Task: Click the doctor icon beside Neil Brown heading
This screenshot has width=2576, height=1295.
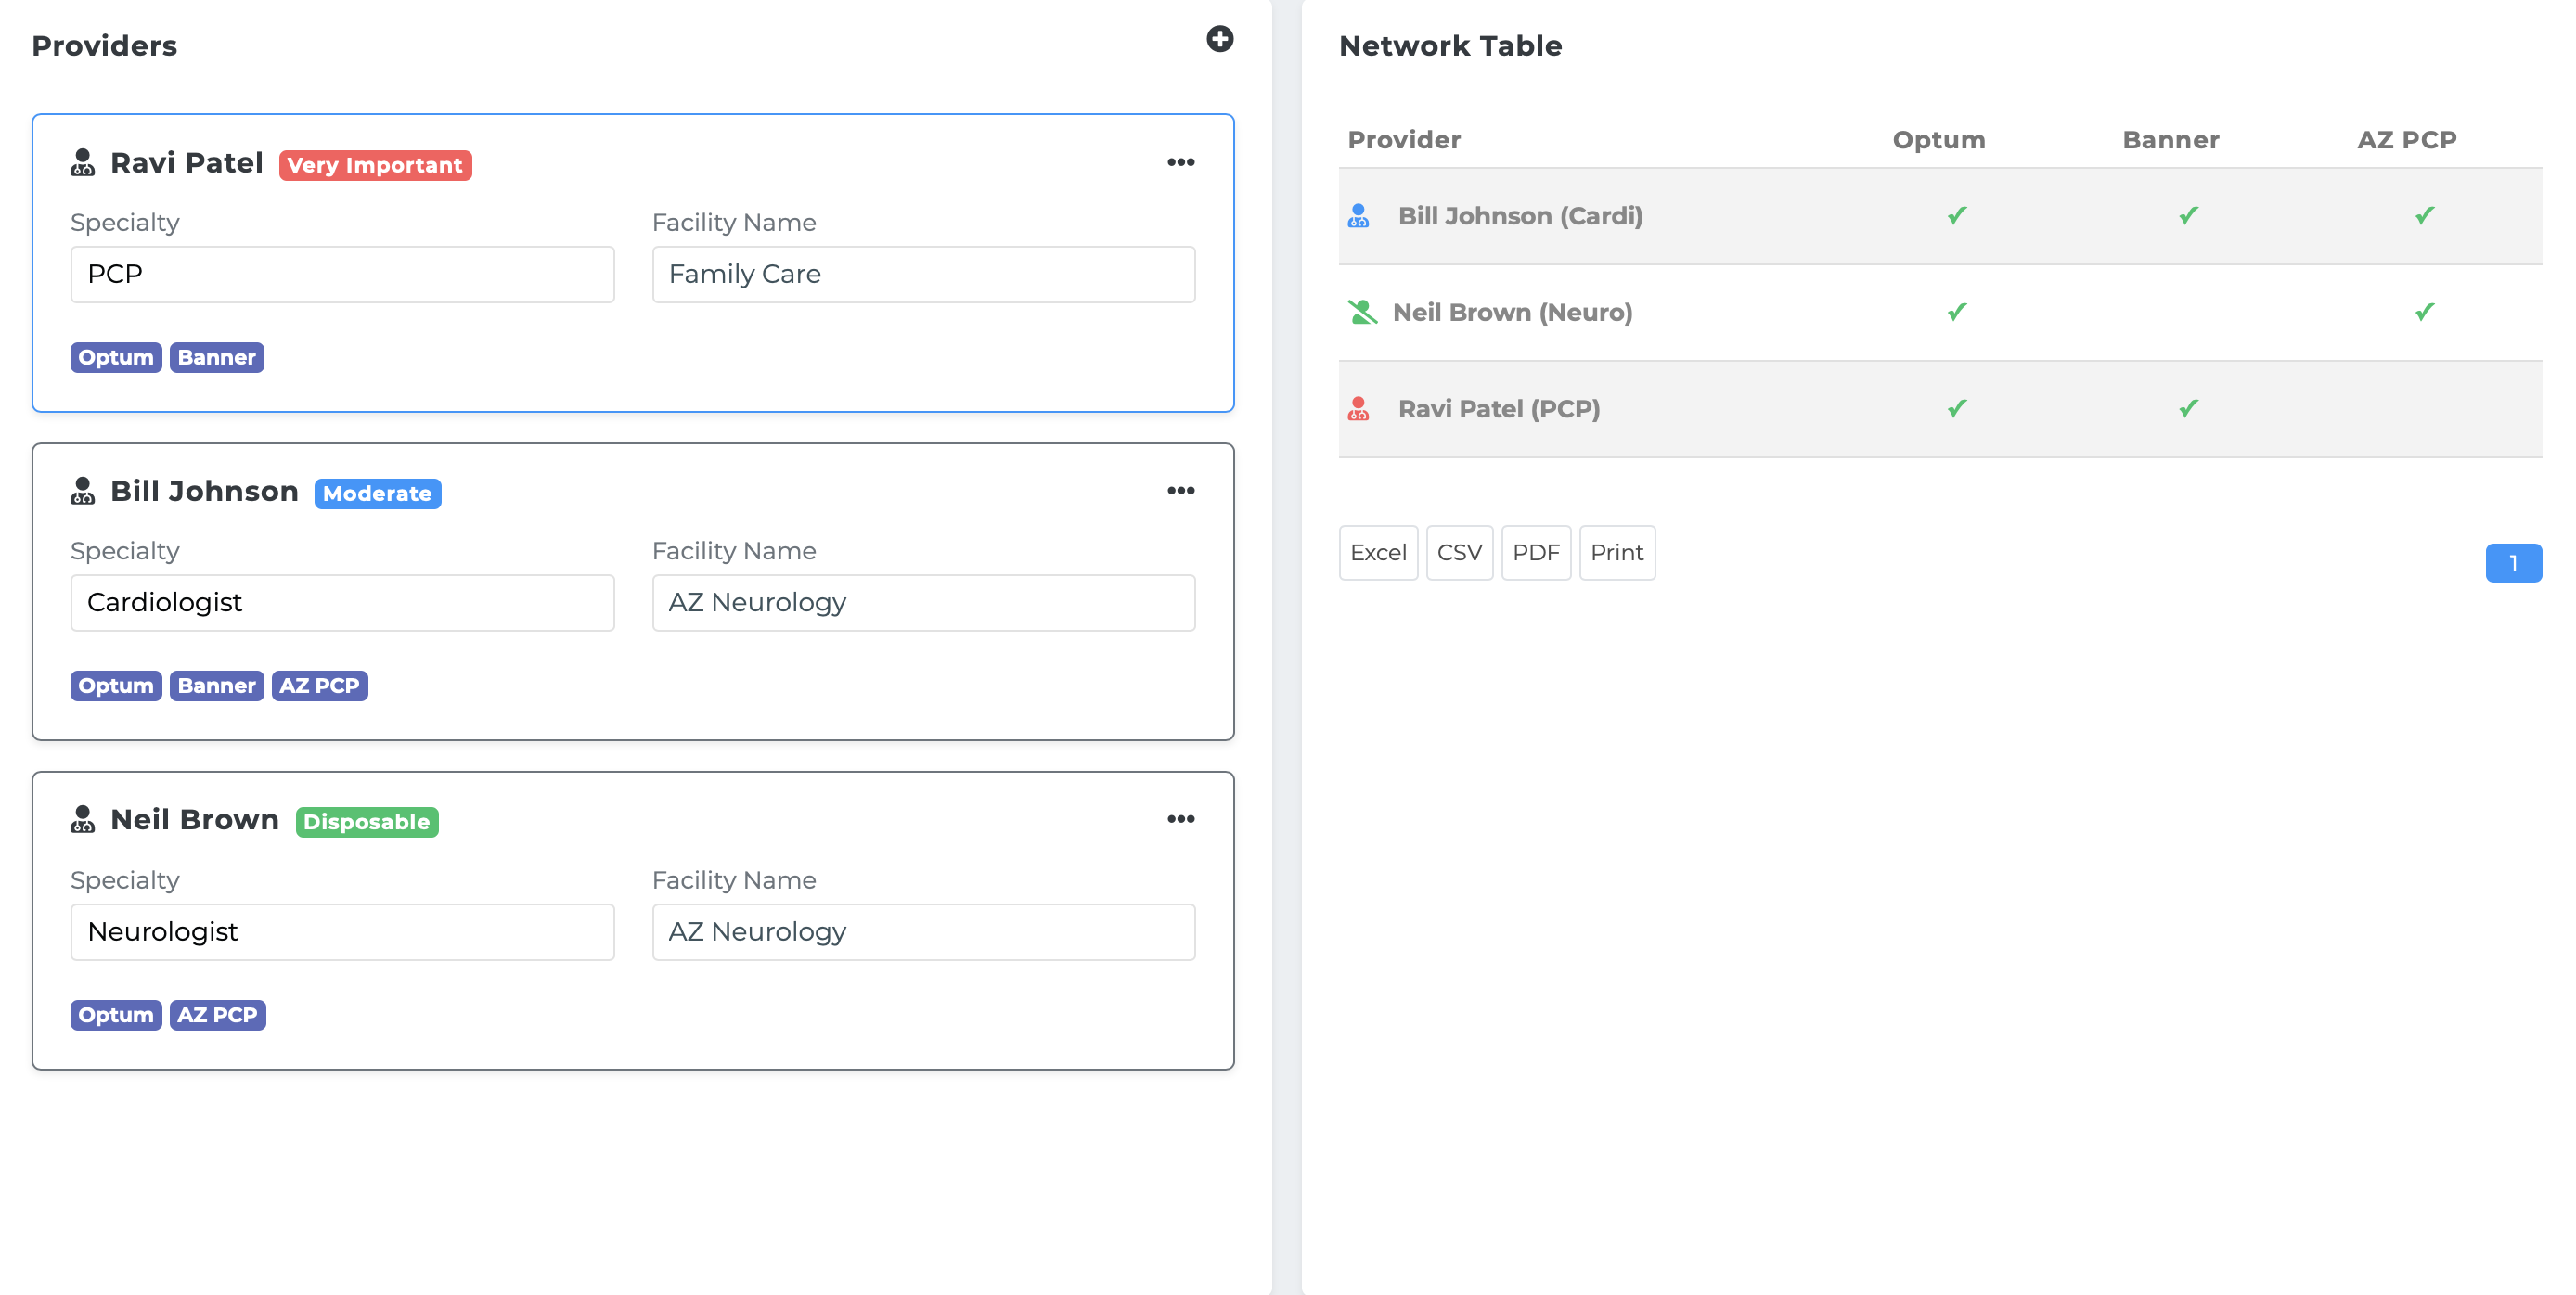Action: (x=83, y=819)
